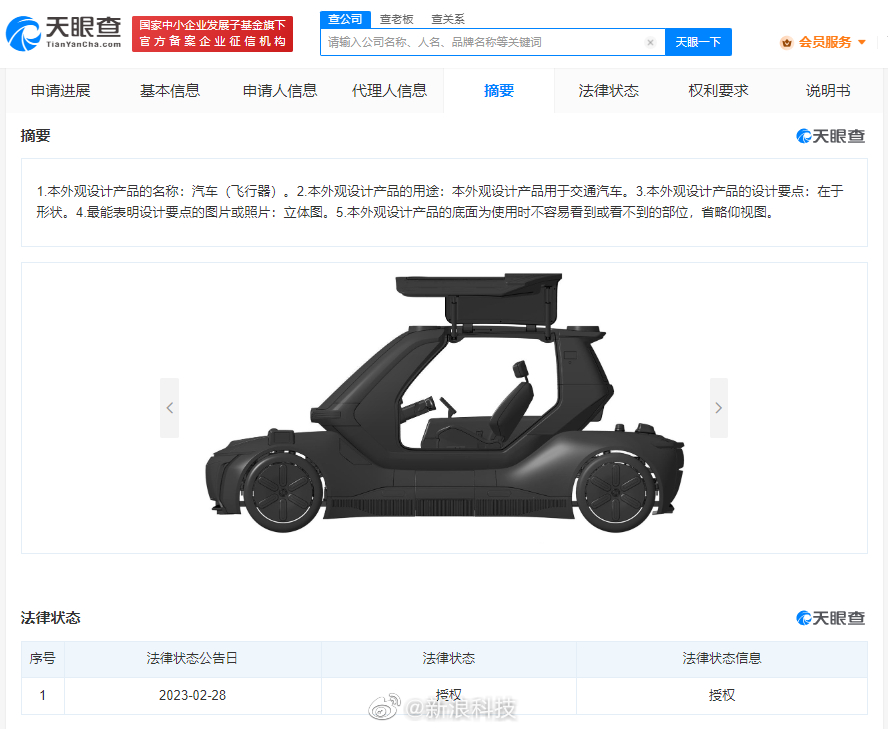Switch to the 摘要 tab

[499, 91]
